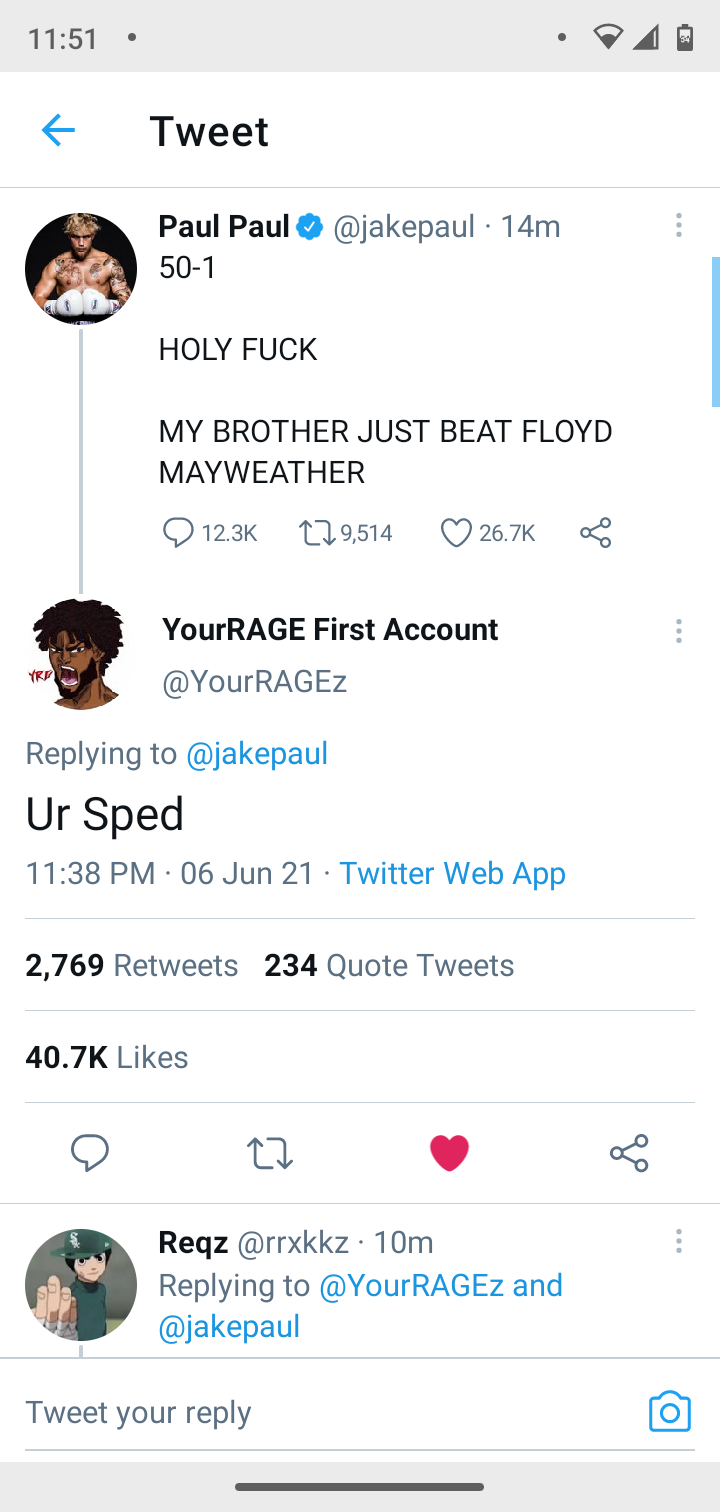Tap the back arrow to exit the Tweet view
Viewport: 720px width, 1512px height.
(x=58, y=130)
